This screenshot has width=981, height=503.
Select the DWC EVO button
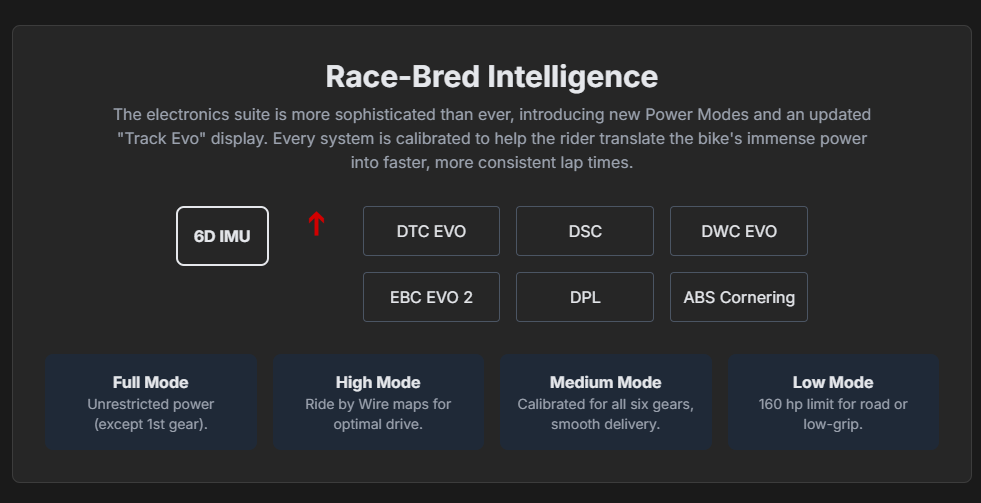[x=739, y=231]
